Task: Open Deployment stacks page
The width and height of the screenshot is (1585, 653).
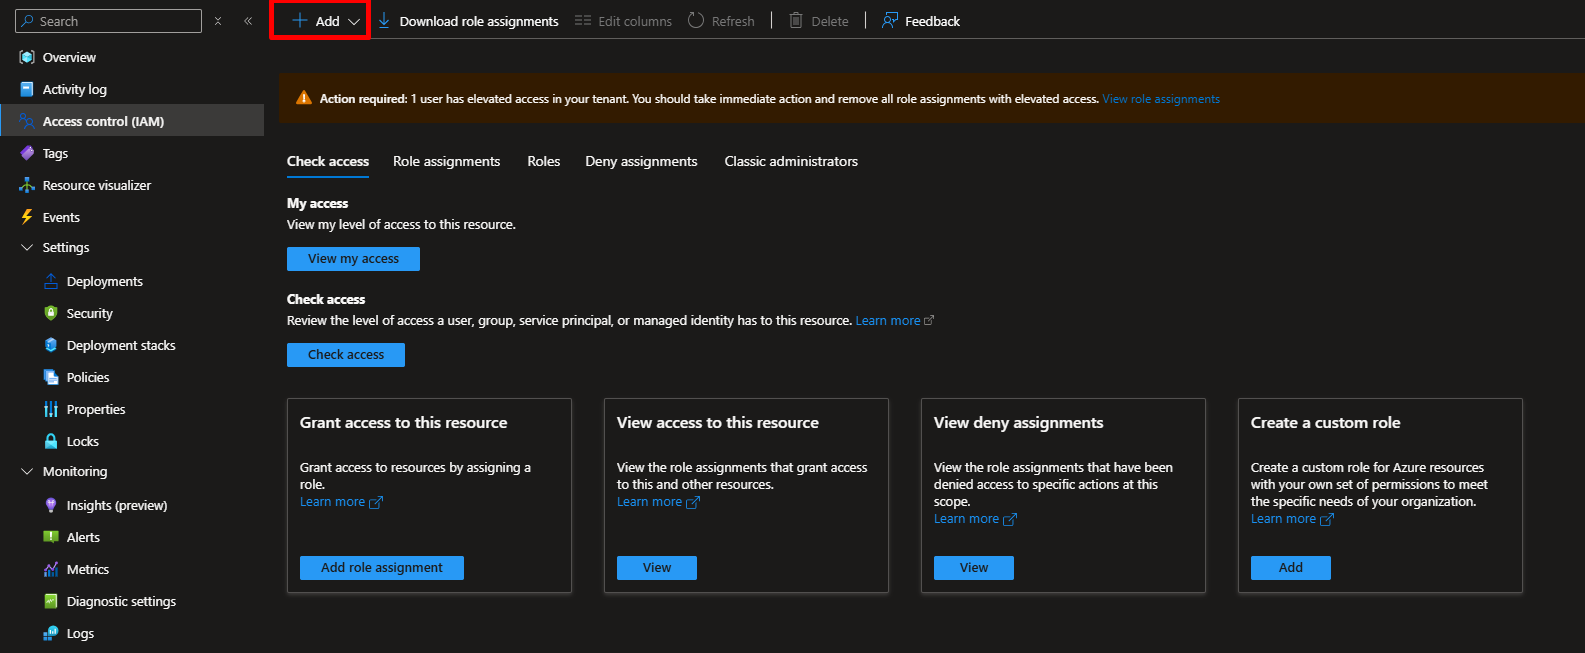Action: pos(120,345)
